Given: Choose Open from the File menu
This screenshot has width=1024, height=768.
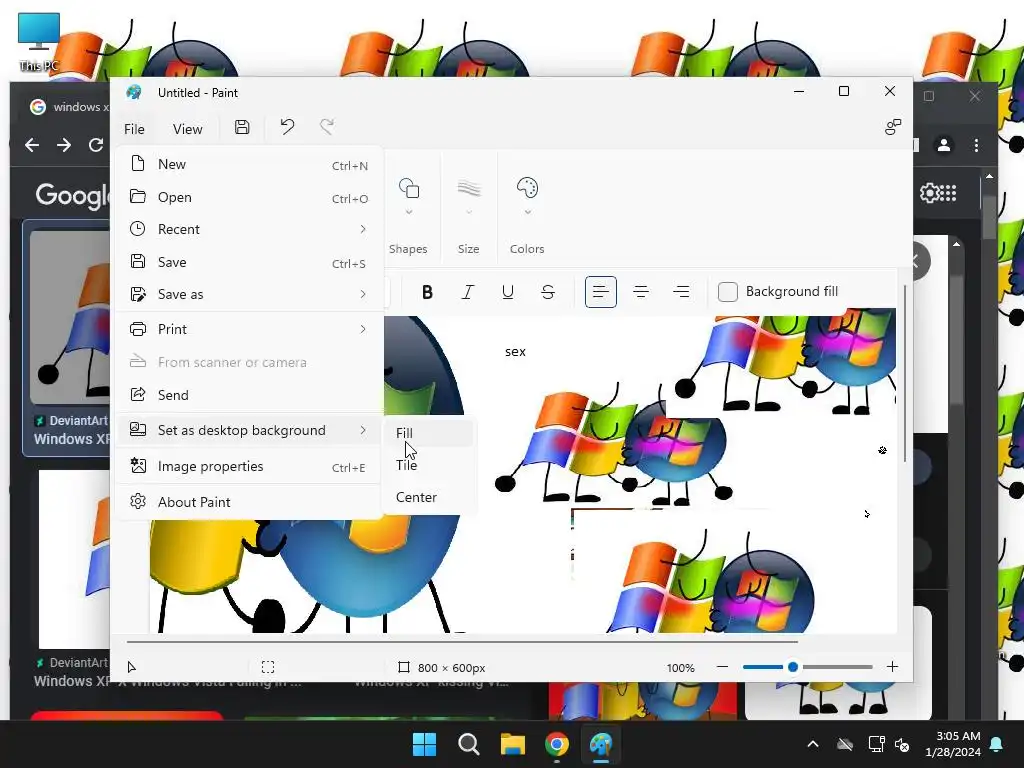Looking at the screenshot, I should point(248,197).
